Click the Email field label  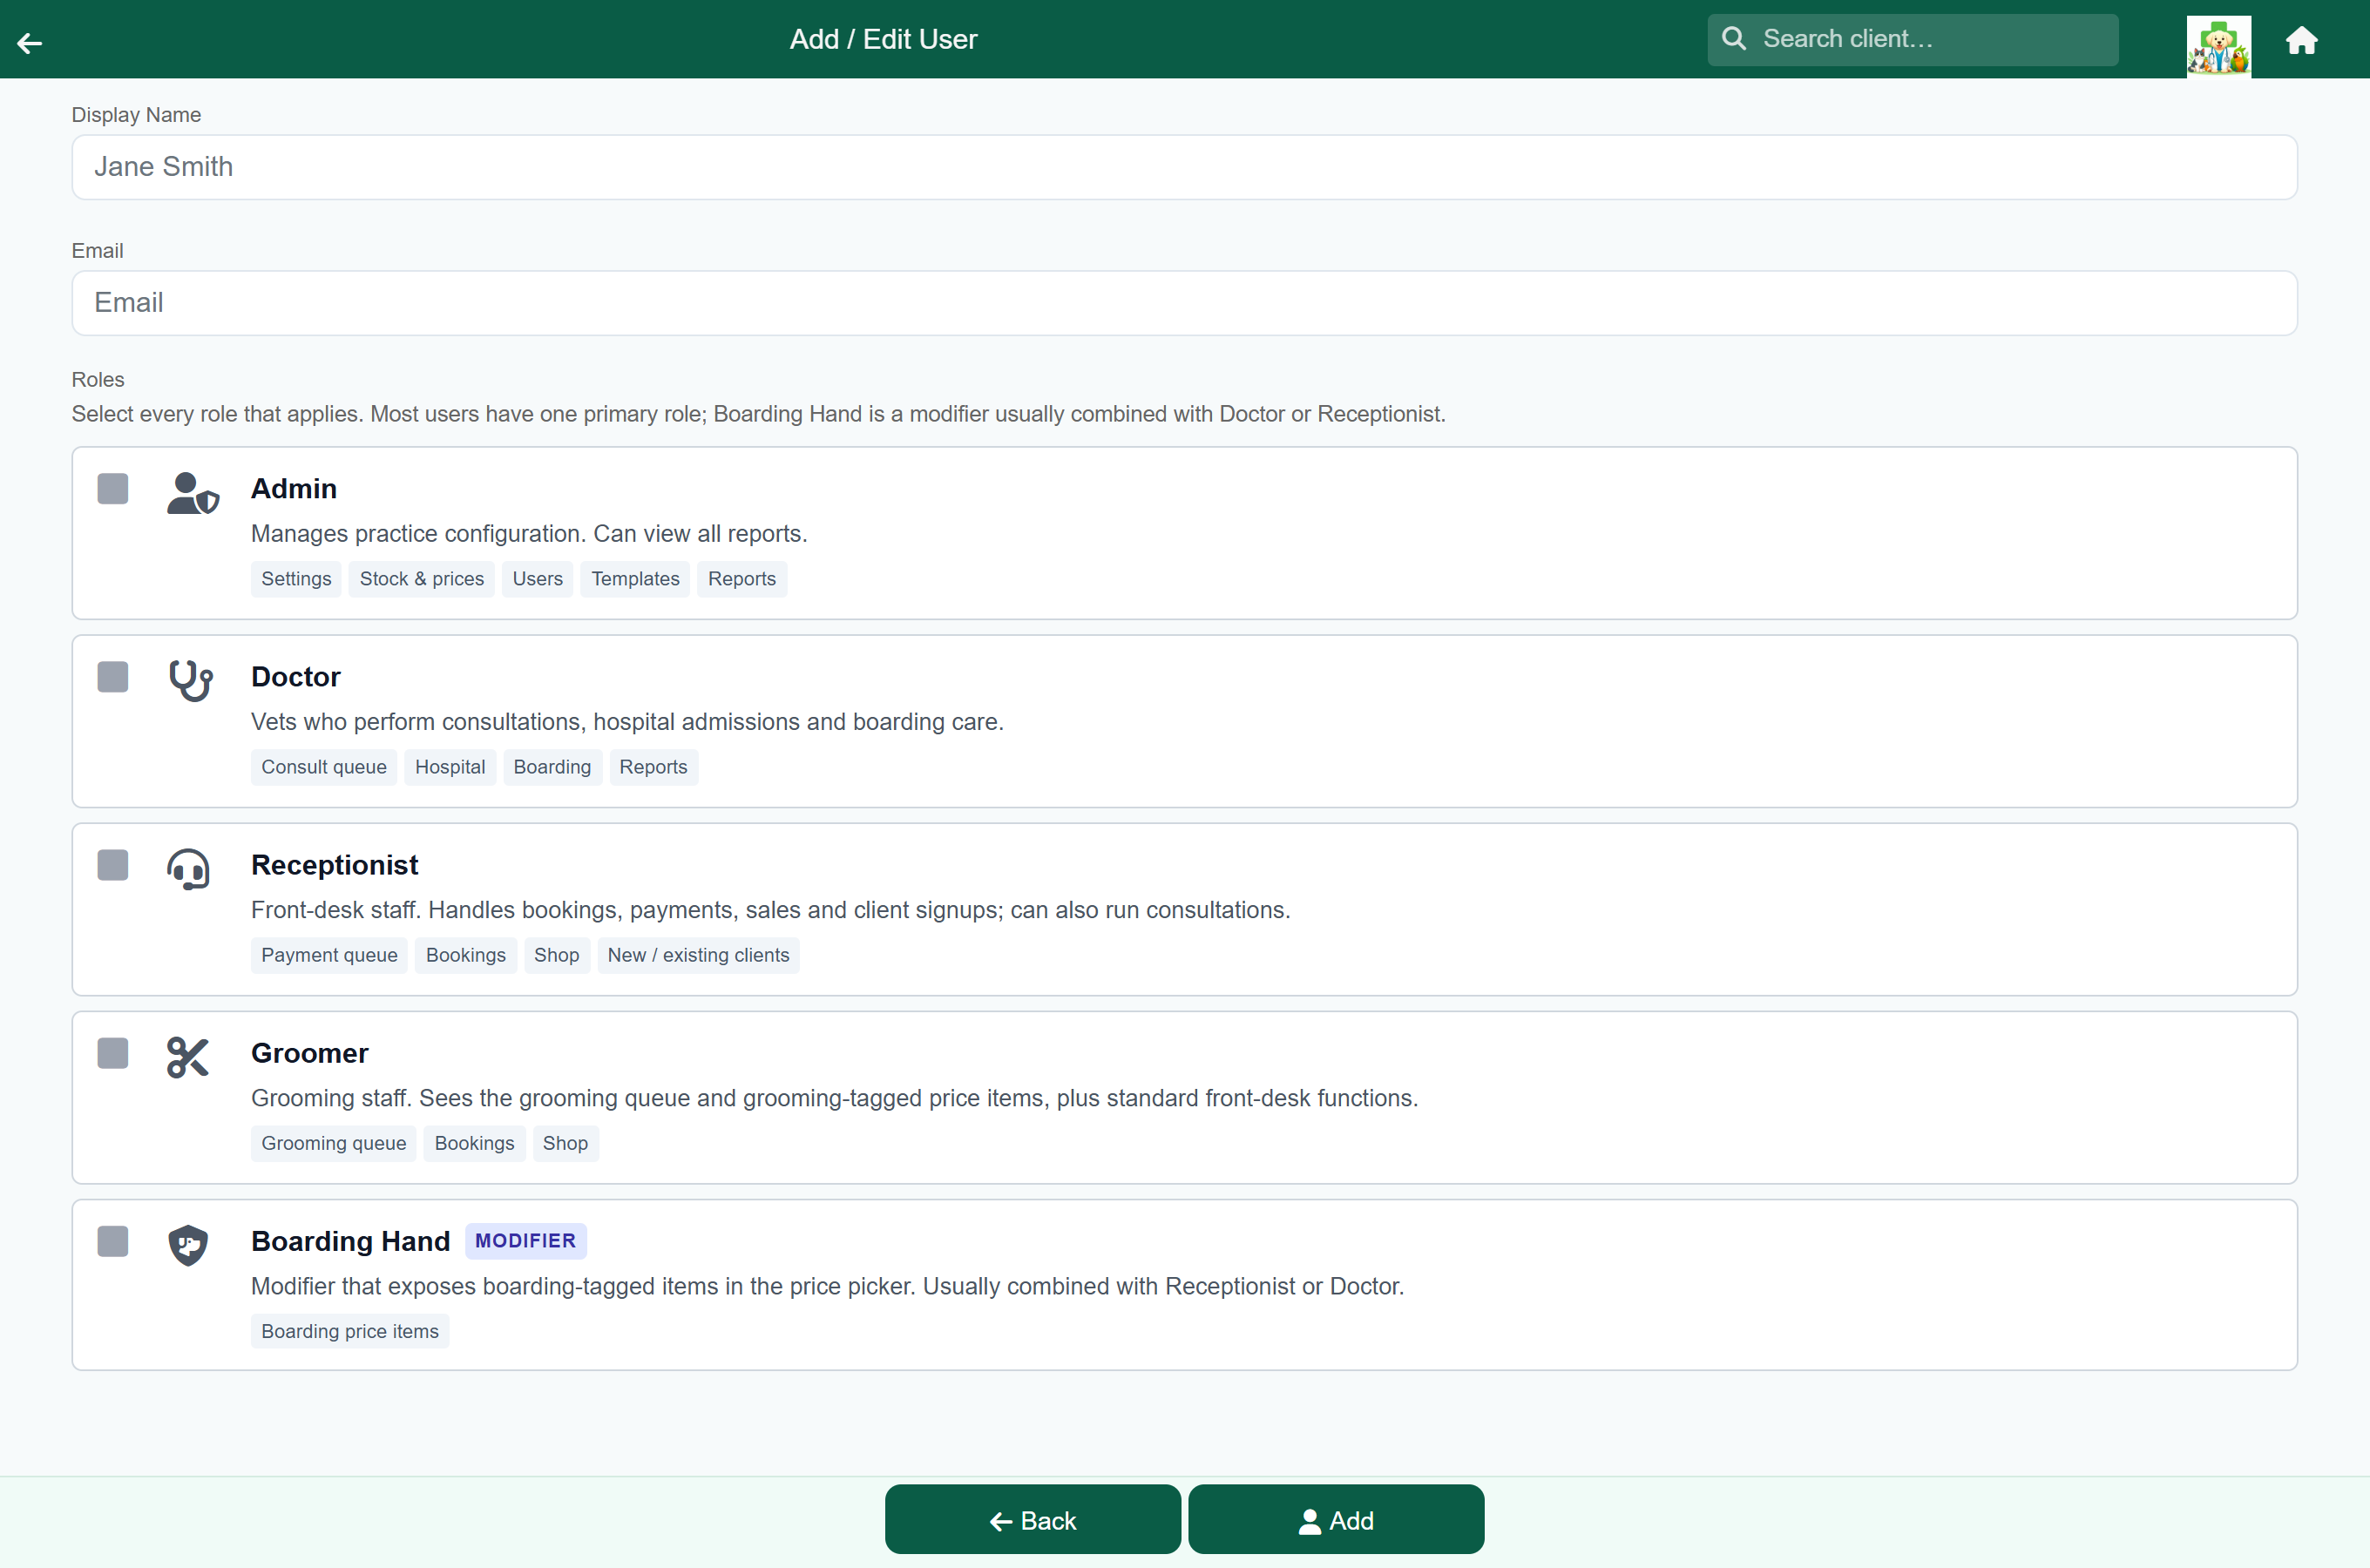click(x=97, y=251)
